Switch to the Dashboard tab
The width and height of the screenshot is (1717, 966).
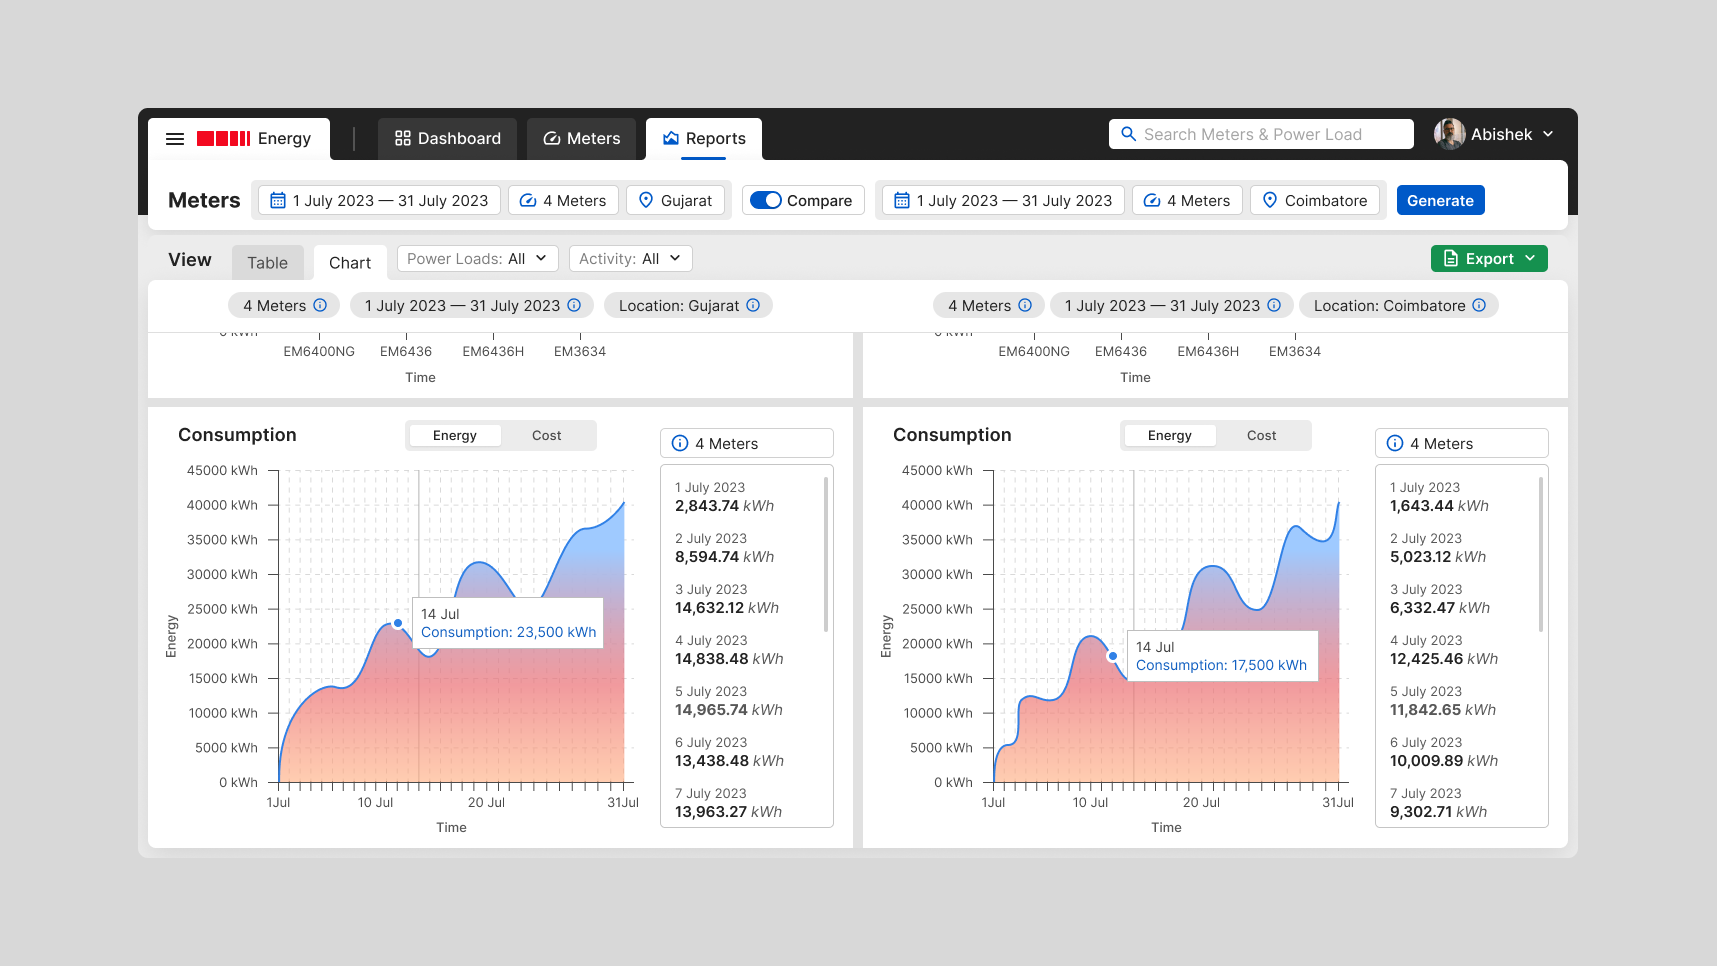tap(447, 138)
